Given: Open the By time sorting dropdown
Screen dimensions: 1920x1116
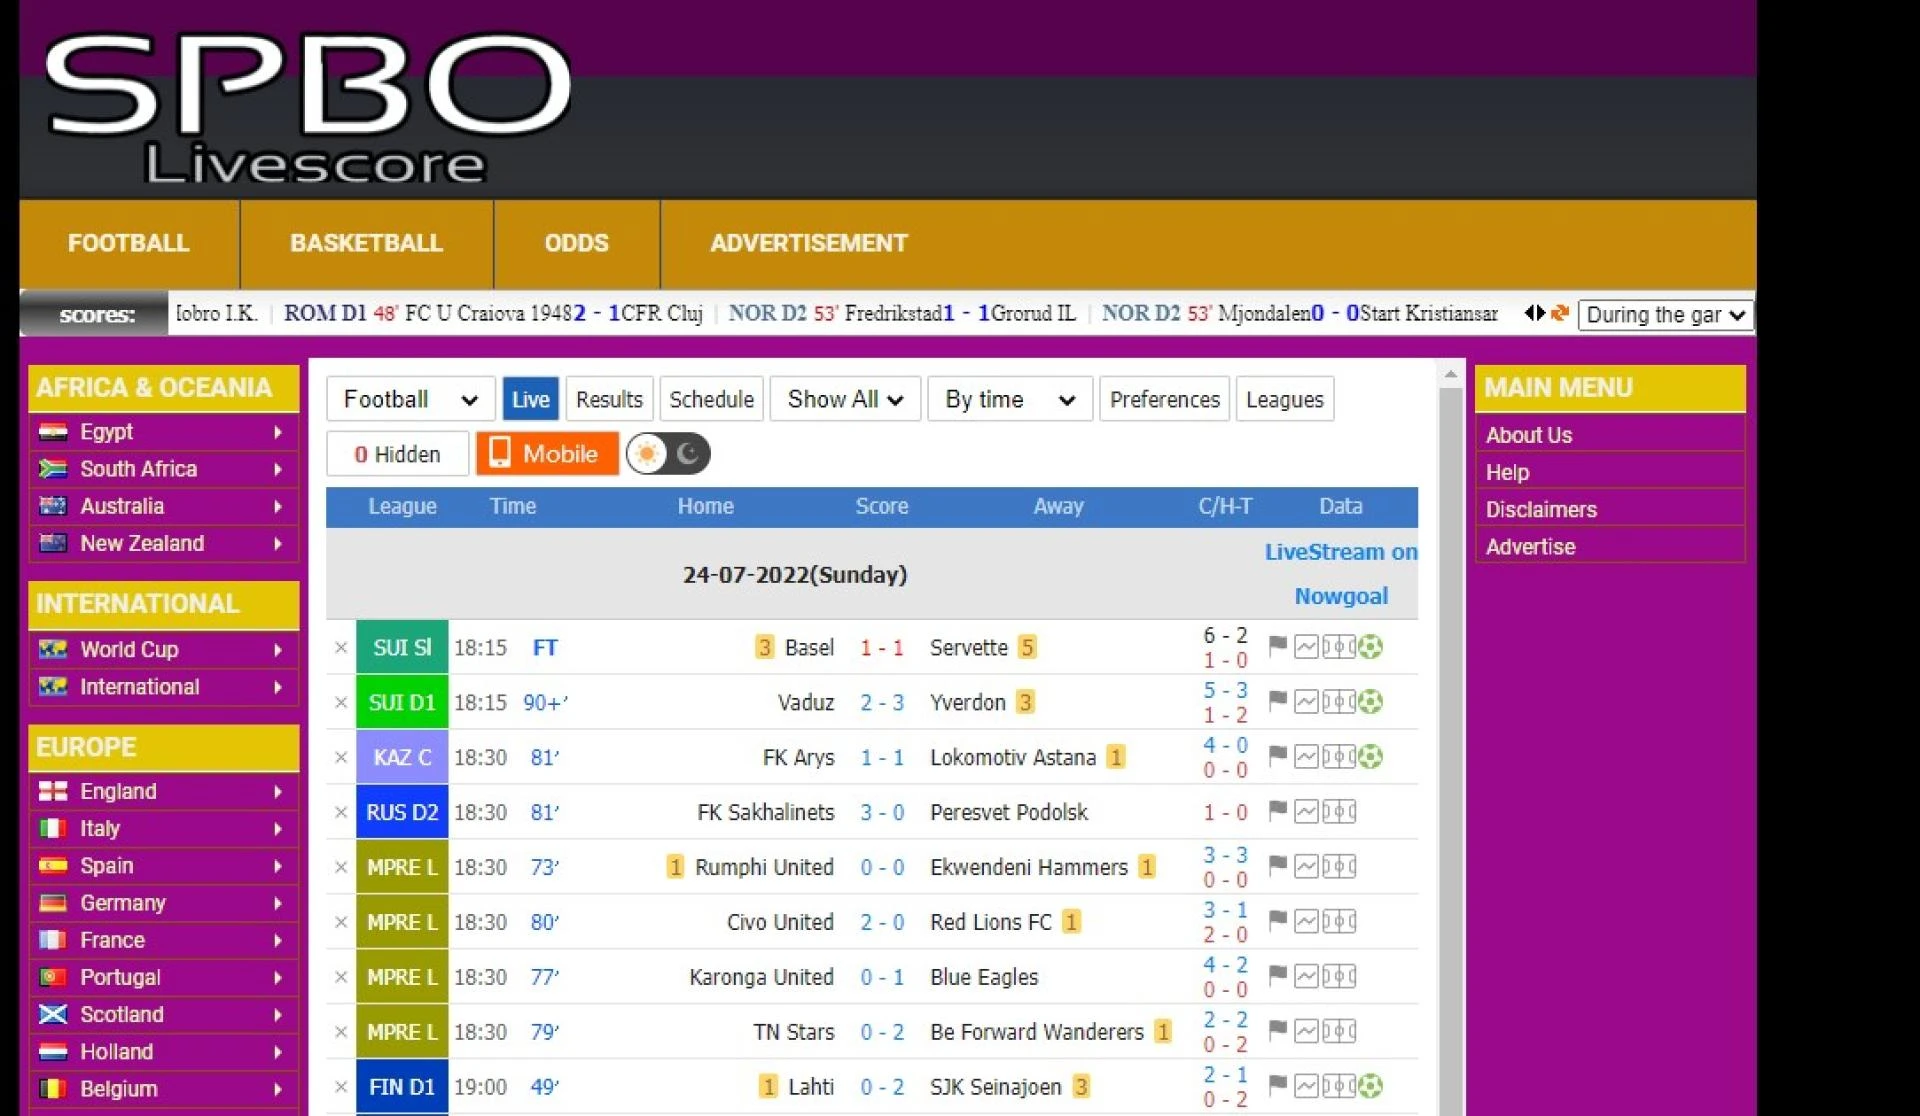Looking at the screenshot, I should pos(1008,398).
